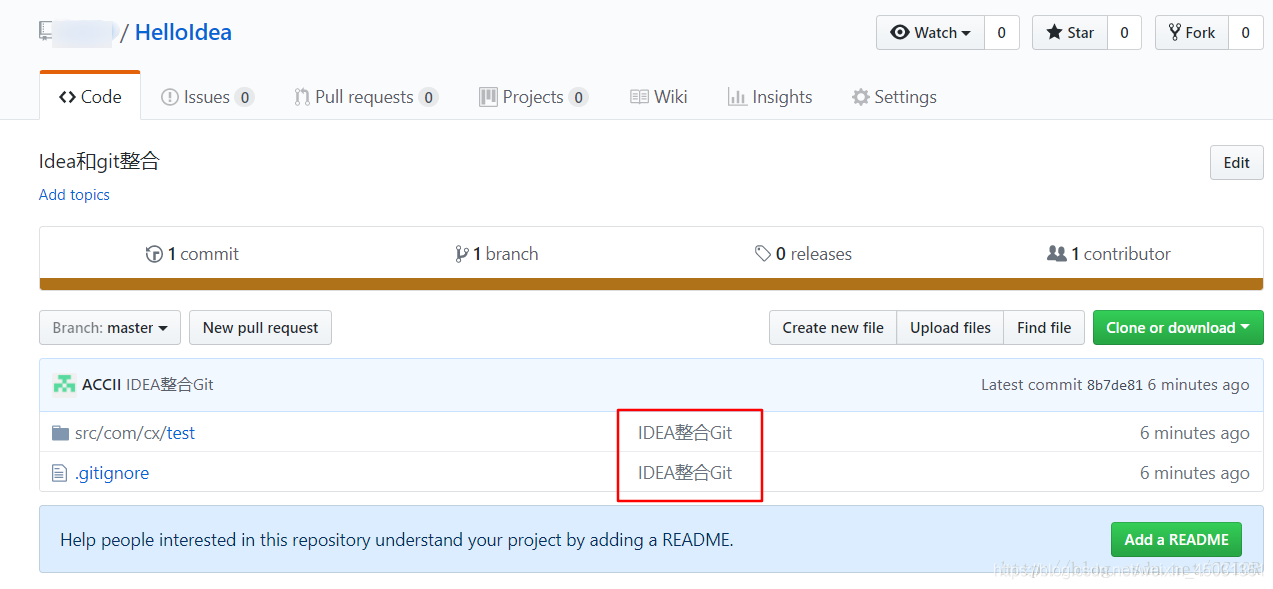Click the Pull requests tab icon
Viewport: 1273px width, 589px height.
pos(302,97)
